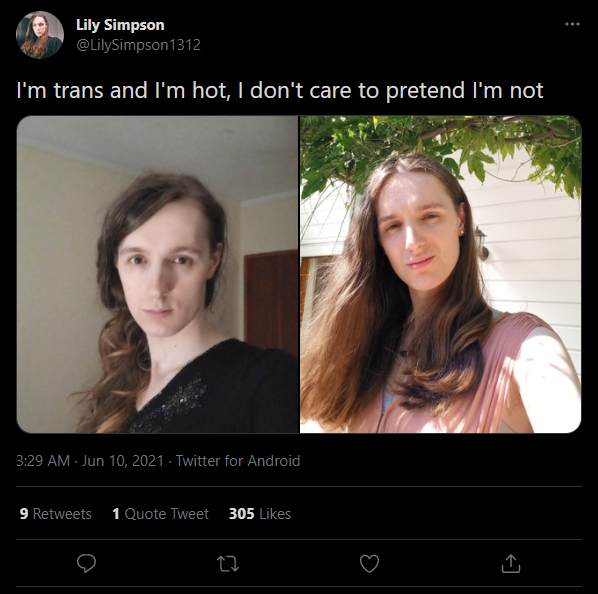Click the retweet arrows icon

(x=228, y=563)
